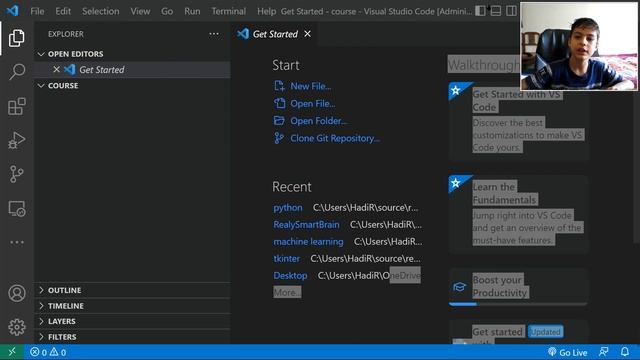Open the Extensions view icon

[16, 106]
